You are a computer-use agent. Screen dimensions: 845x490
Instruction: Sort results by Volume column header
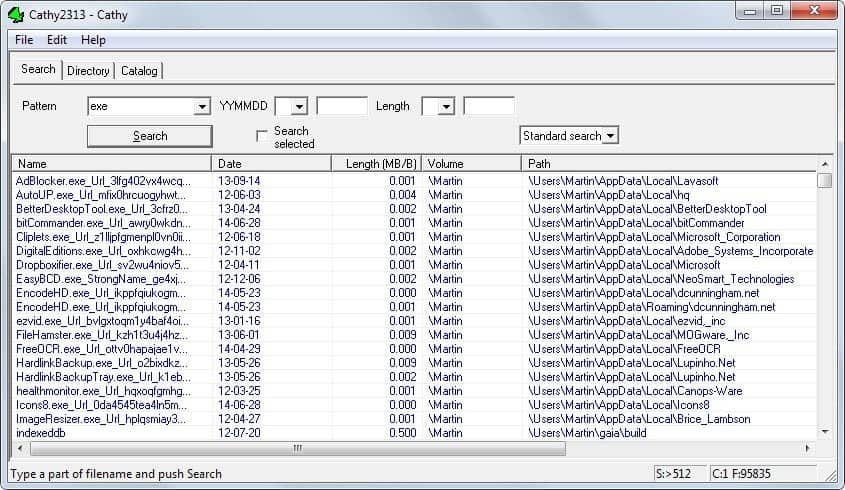pos(472,164)
